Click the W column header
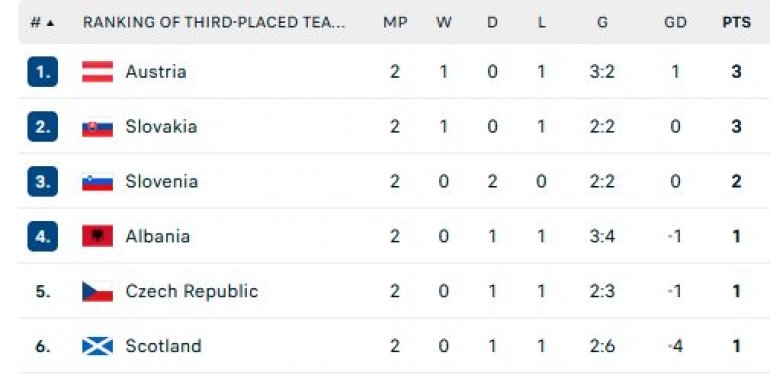This screenshot has width=770, height=375. click(x=443, y=22)
